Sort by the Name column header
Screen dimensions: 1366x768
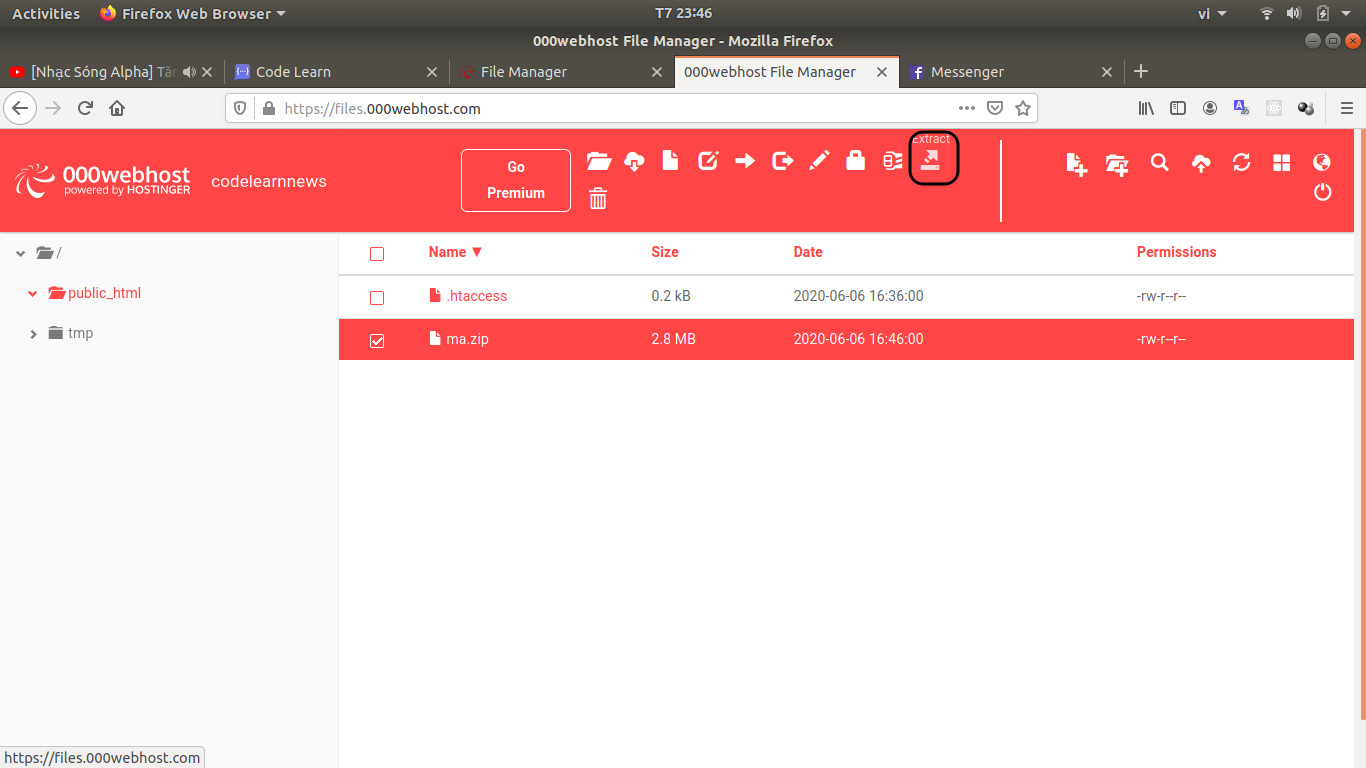[x=455, y=252]
